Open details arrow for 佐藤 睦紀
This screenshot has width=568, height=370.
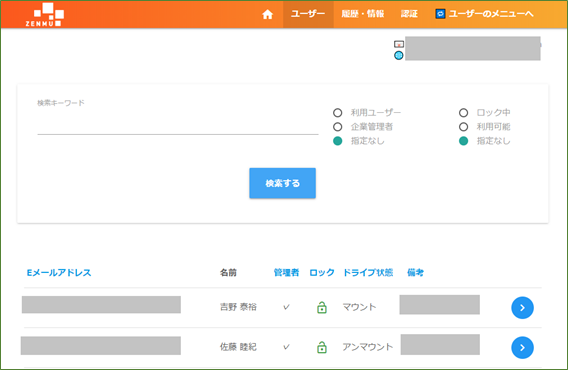(x=522, y=348)
